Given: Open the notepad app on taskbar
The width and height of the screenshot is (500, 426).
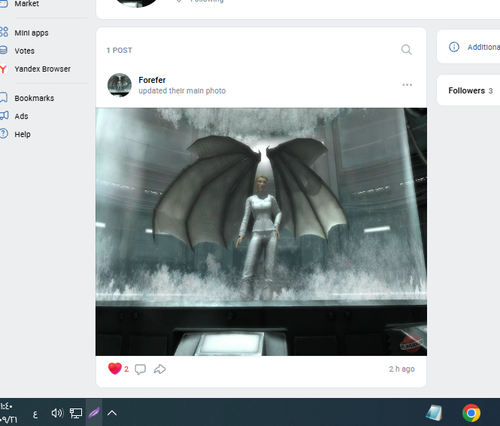Looking at the screenshot, I should coord(434,413).
